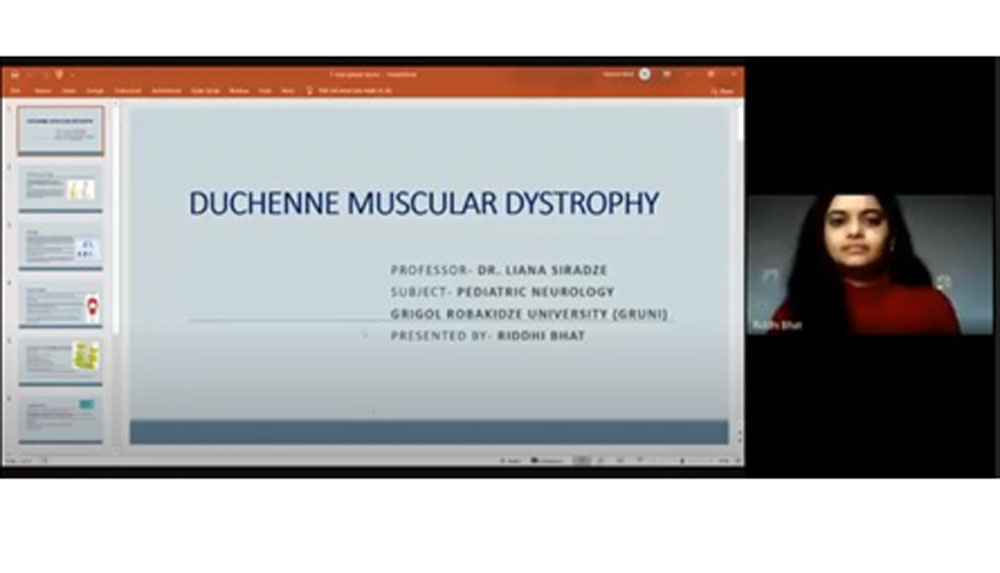Click the Duchenne Muscular Dystrophy title text

(x=424, y=203)
